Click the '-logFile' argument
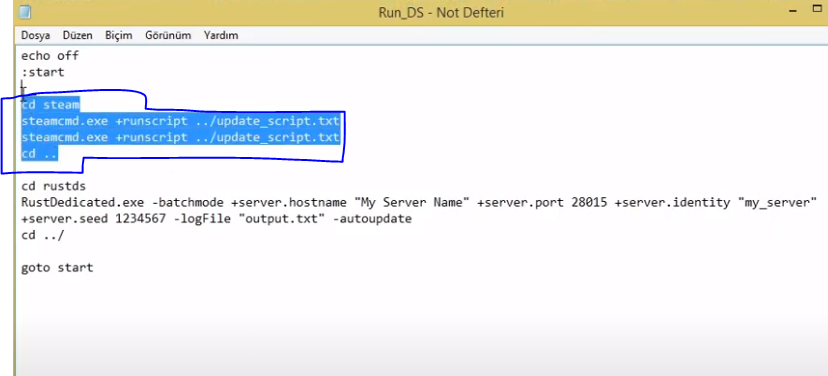This screenshot has height=376, width=828. click(202, 219)
